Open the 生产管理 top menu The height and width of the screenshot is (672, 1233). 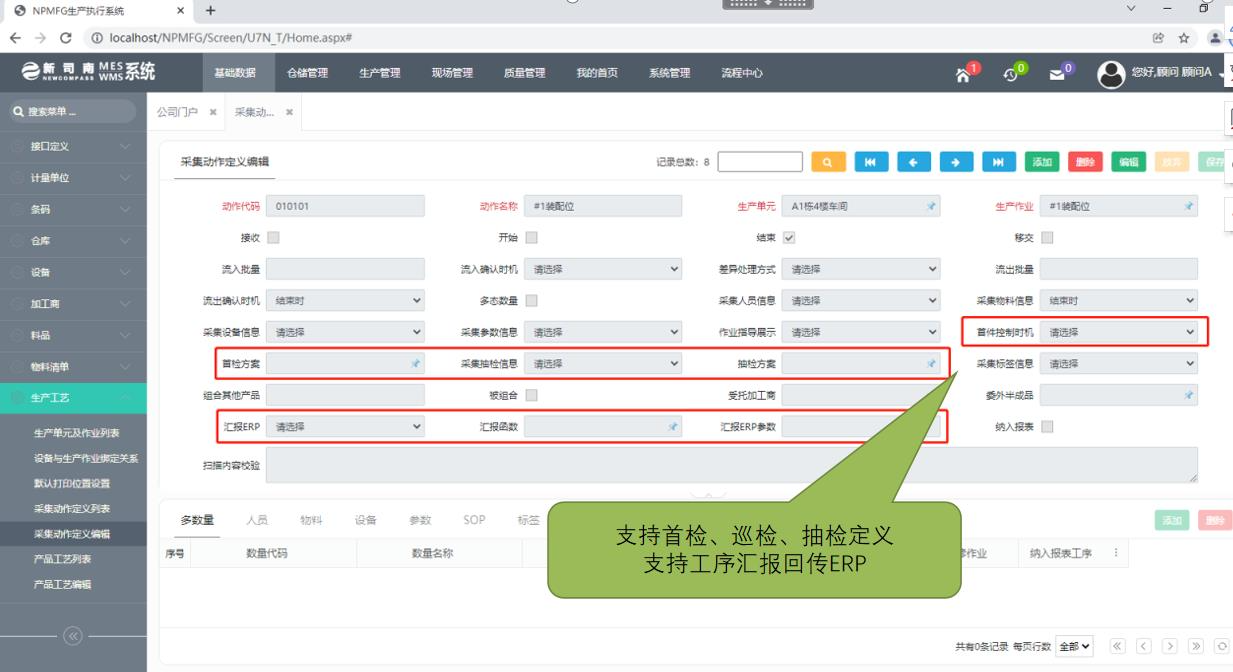click(379, 73)
